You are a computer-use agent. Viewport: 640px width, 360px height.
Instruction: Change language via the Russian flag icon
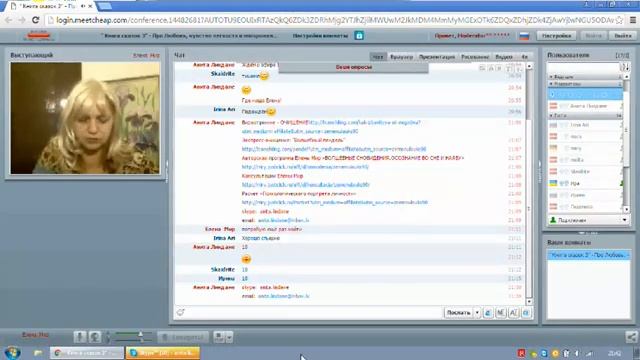coord(524,36)
